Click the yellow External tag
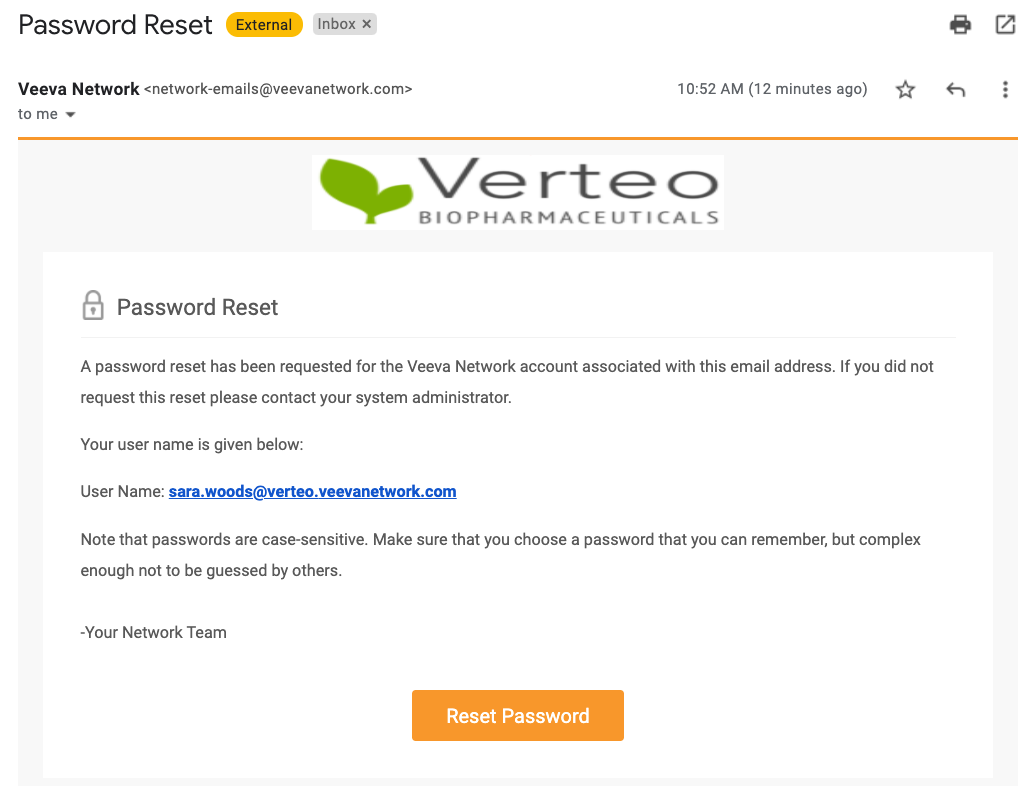Screen dimensions: 1024x786 [264, 25]
